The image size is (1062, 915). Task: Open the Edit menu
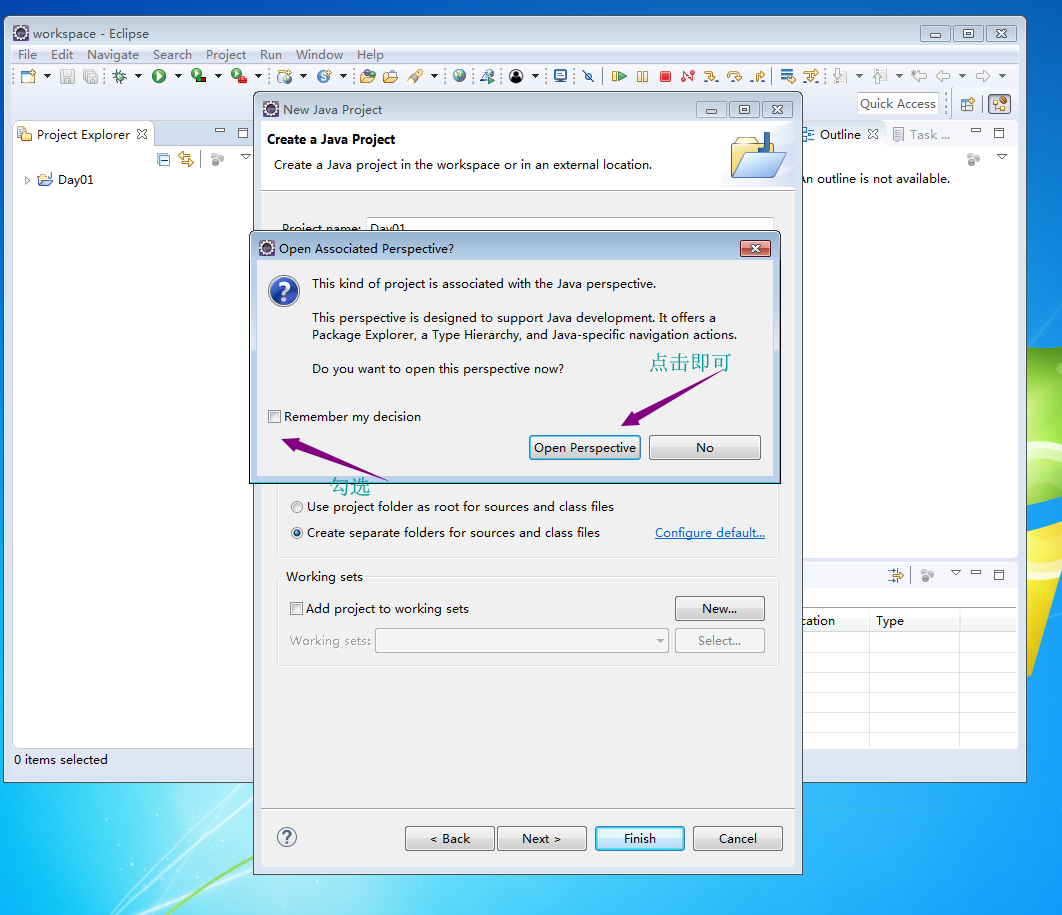62,55
